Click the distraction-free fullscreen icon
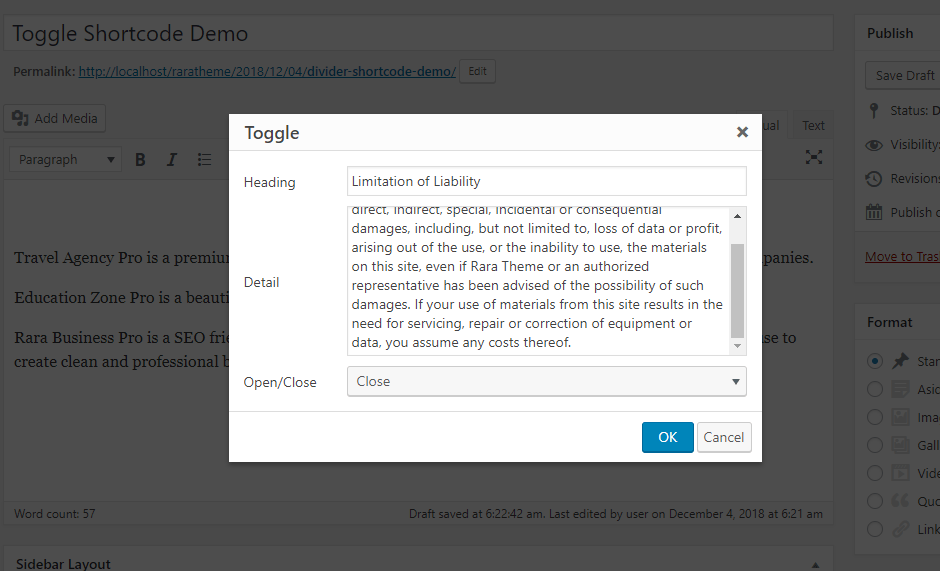This screenshot has height=571, width=940. click(814, 157)
